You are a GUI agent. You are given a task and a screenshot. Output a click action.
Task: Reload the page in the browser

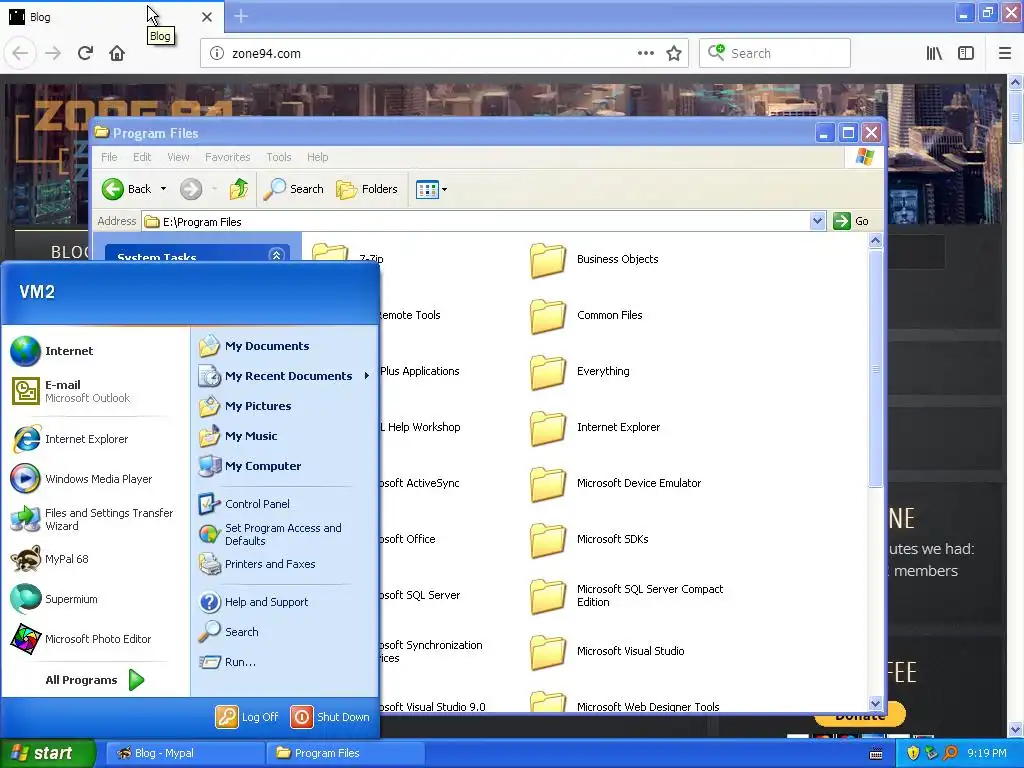(x=85, y=53)
